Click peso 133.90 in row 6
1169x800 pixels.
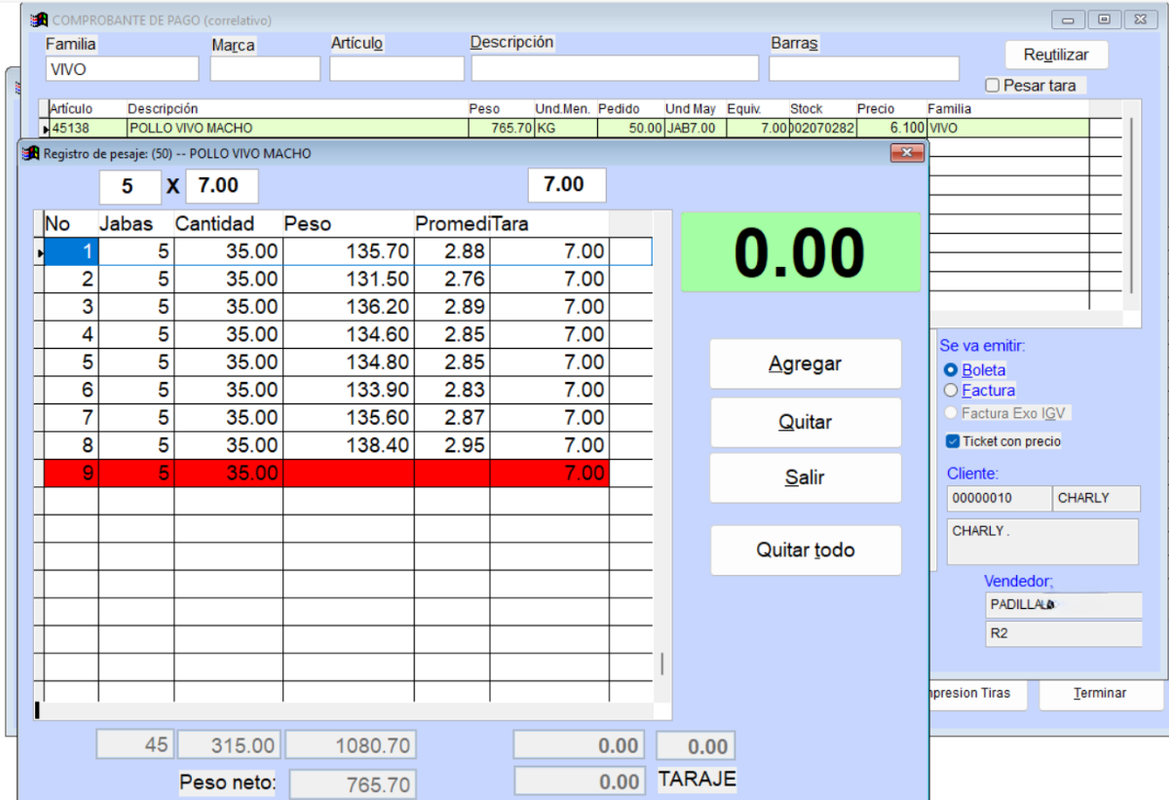click(x=348, y=389)
